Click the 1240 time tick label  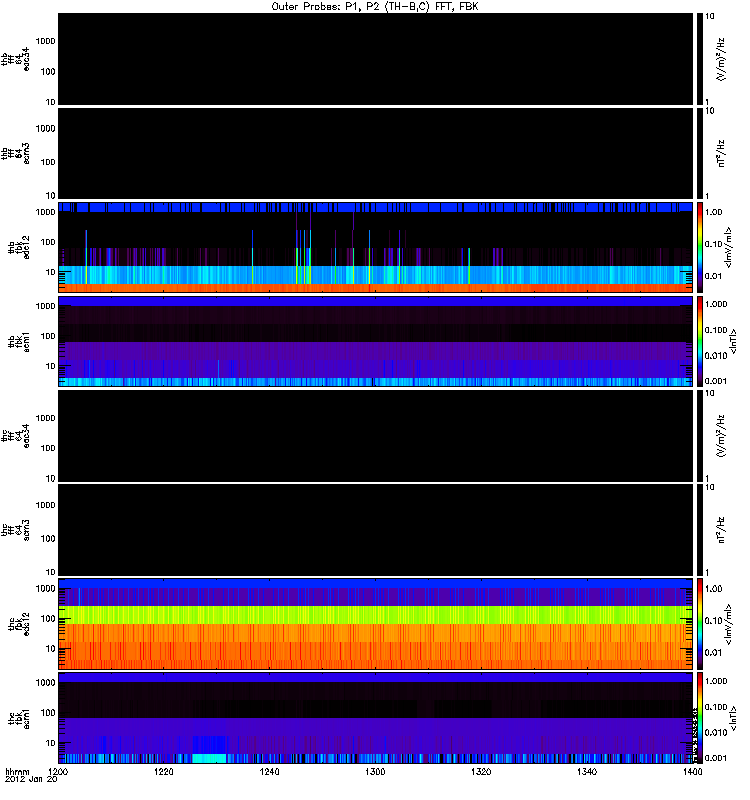[x=269, y=771]
